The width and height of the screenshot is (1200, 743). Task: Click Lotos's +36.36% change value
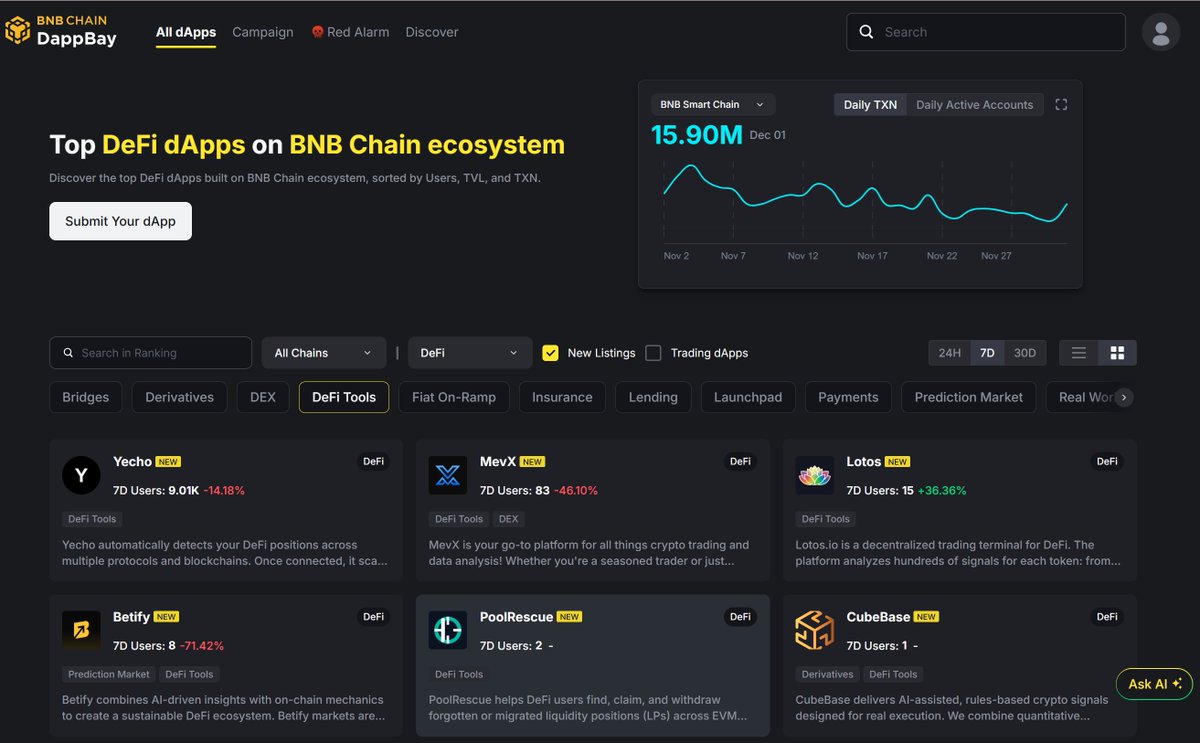point(942,490)
